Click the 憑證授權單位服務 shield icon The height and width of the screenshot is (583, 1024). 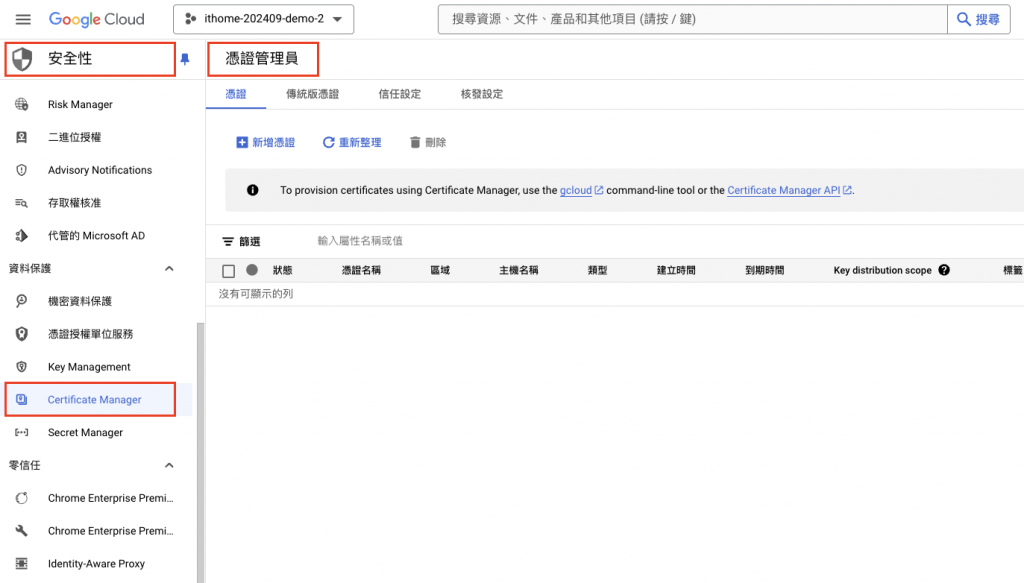(22, 334)
